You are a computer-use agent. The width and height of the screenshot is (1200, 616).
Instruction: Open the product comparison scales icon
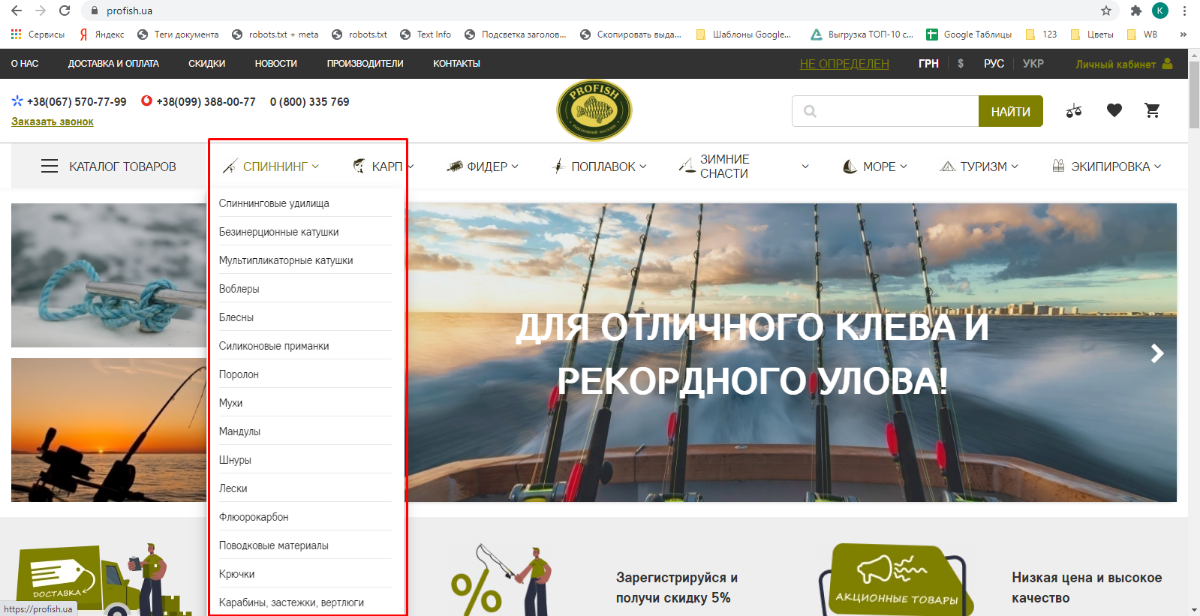click(1074, 111)
